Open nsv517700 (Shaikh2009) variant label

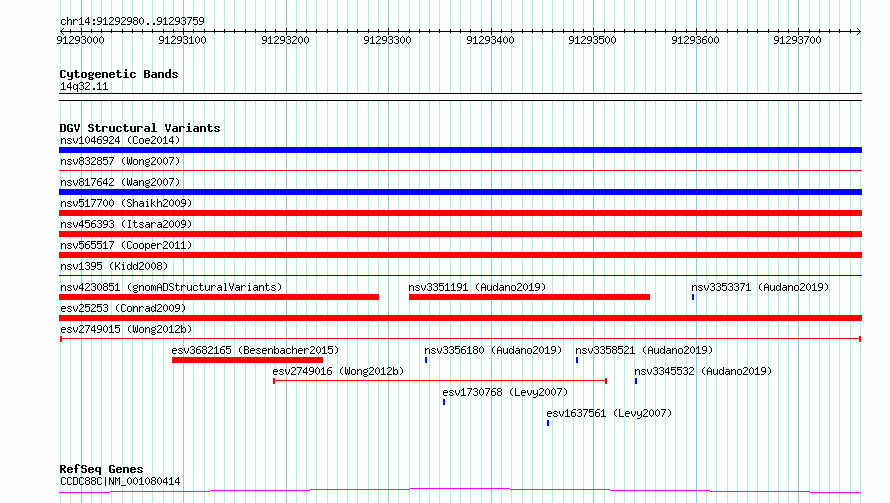pos(126,203)
